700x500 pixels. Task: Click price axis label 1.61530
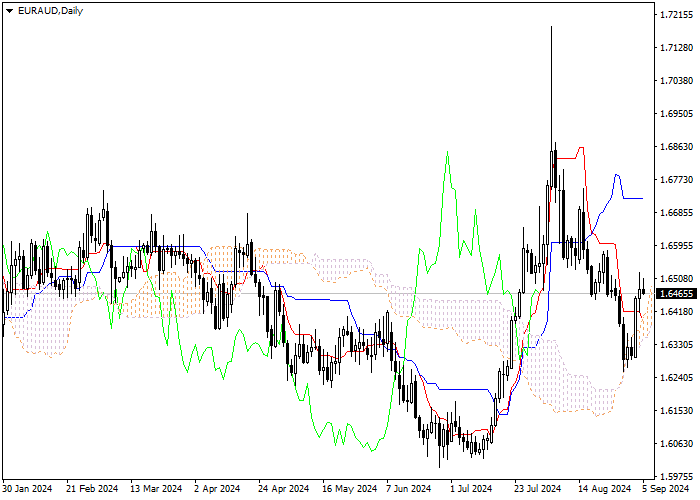click(x=677, y=411)
